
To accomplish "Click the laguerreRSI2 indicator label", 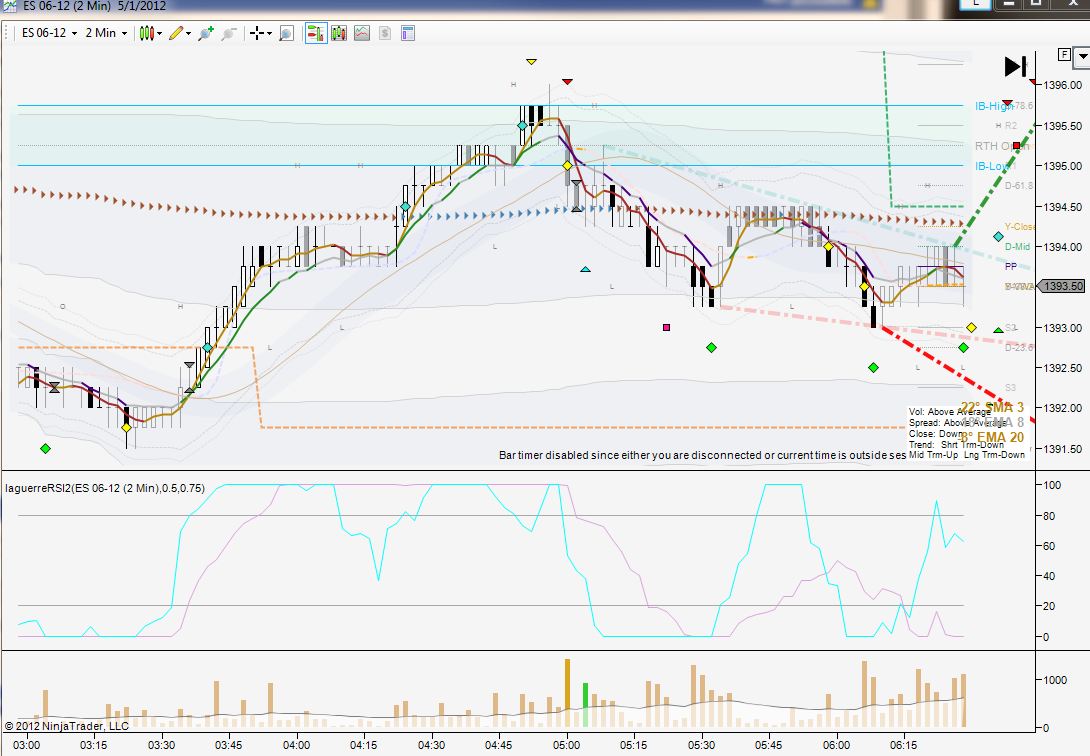I will click(105, 488).
